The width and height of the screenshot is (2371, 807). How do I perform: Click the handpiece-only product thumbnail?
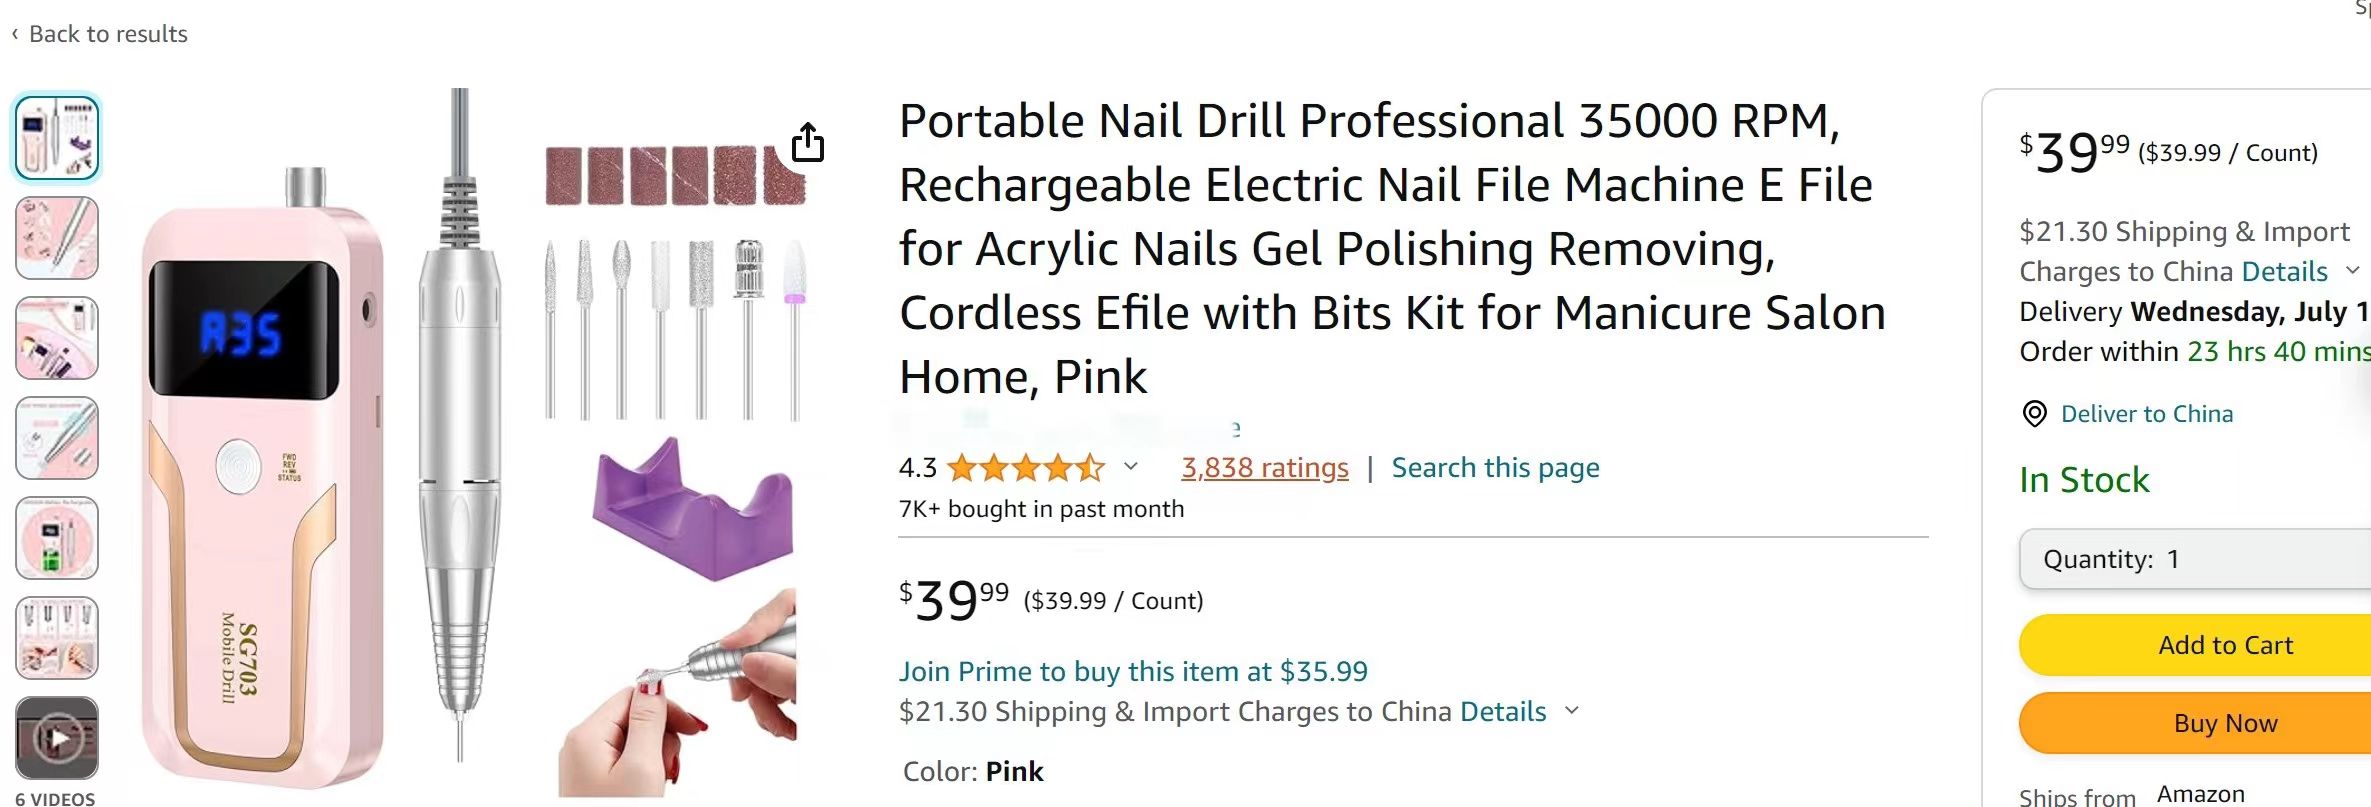click(x=55, y=238)
